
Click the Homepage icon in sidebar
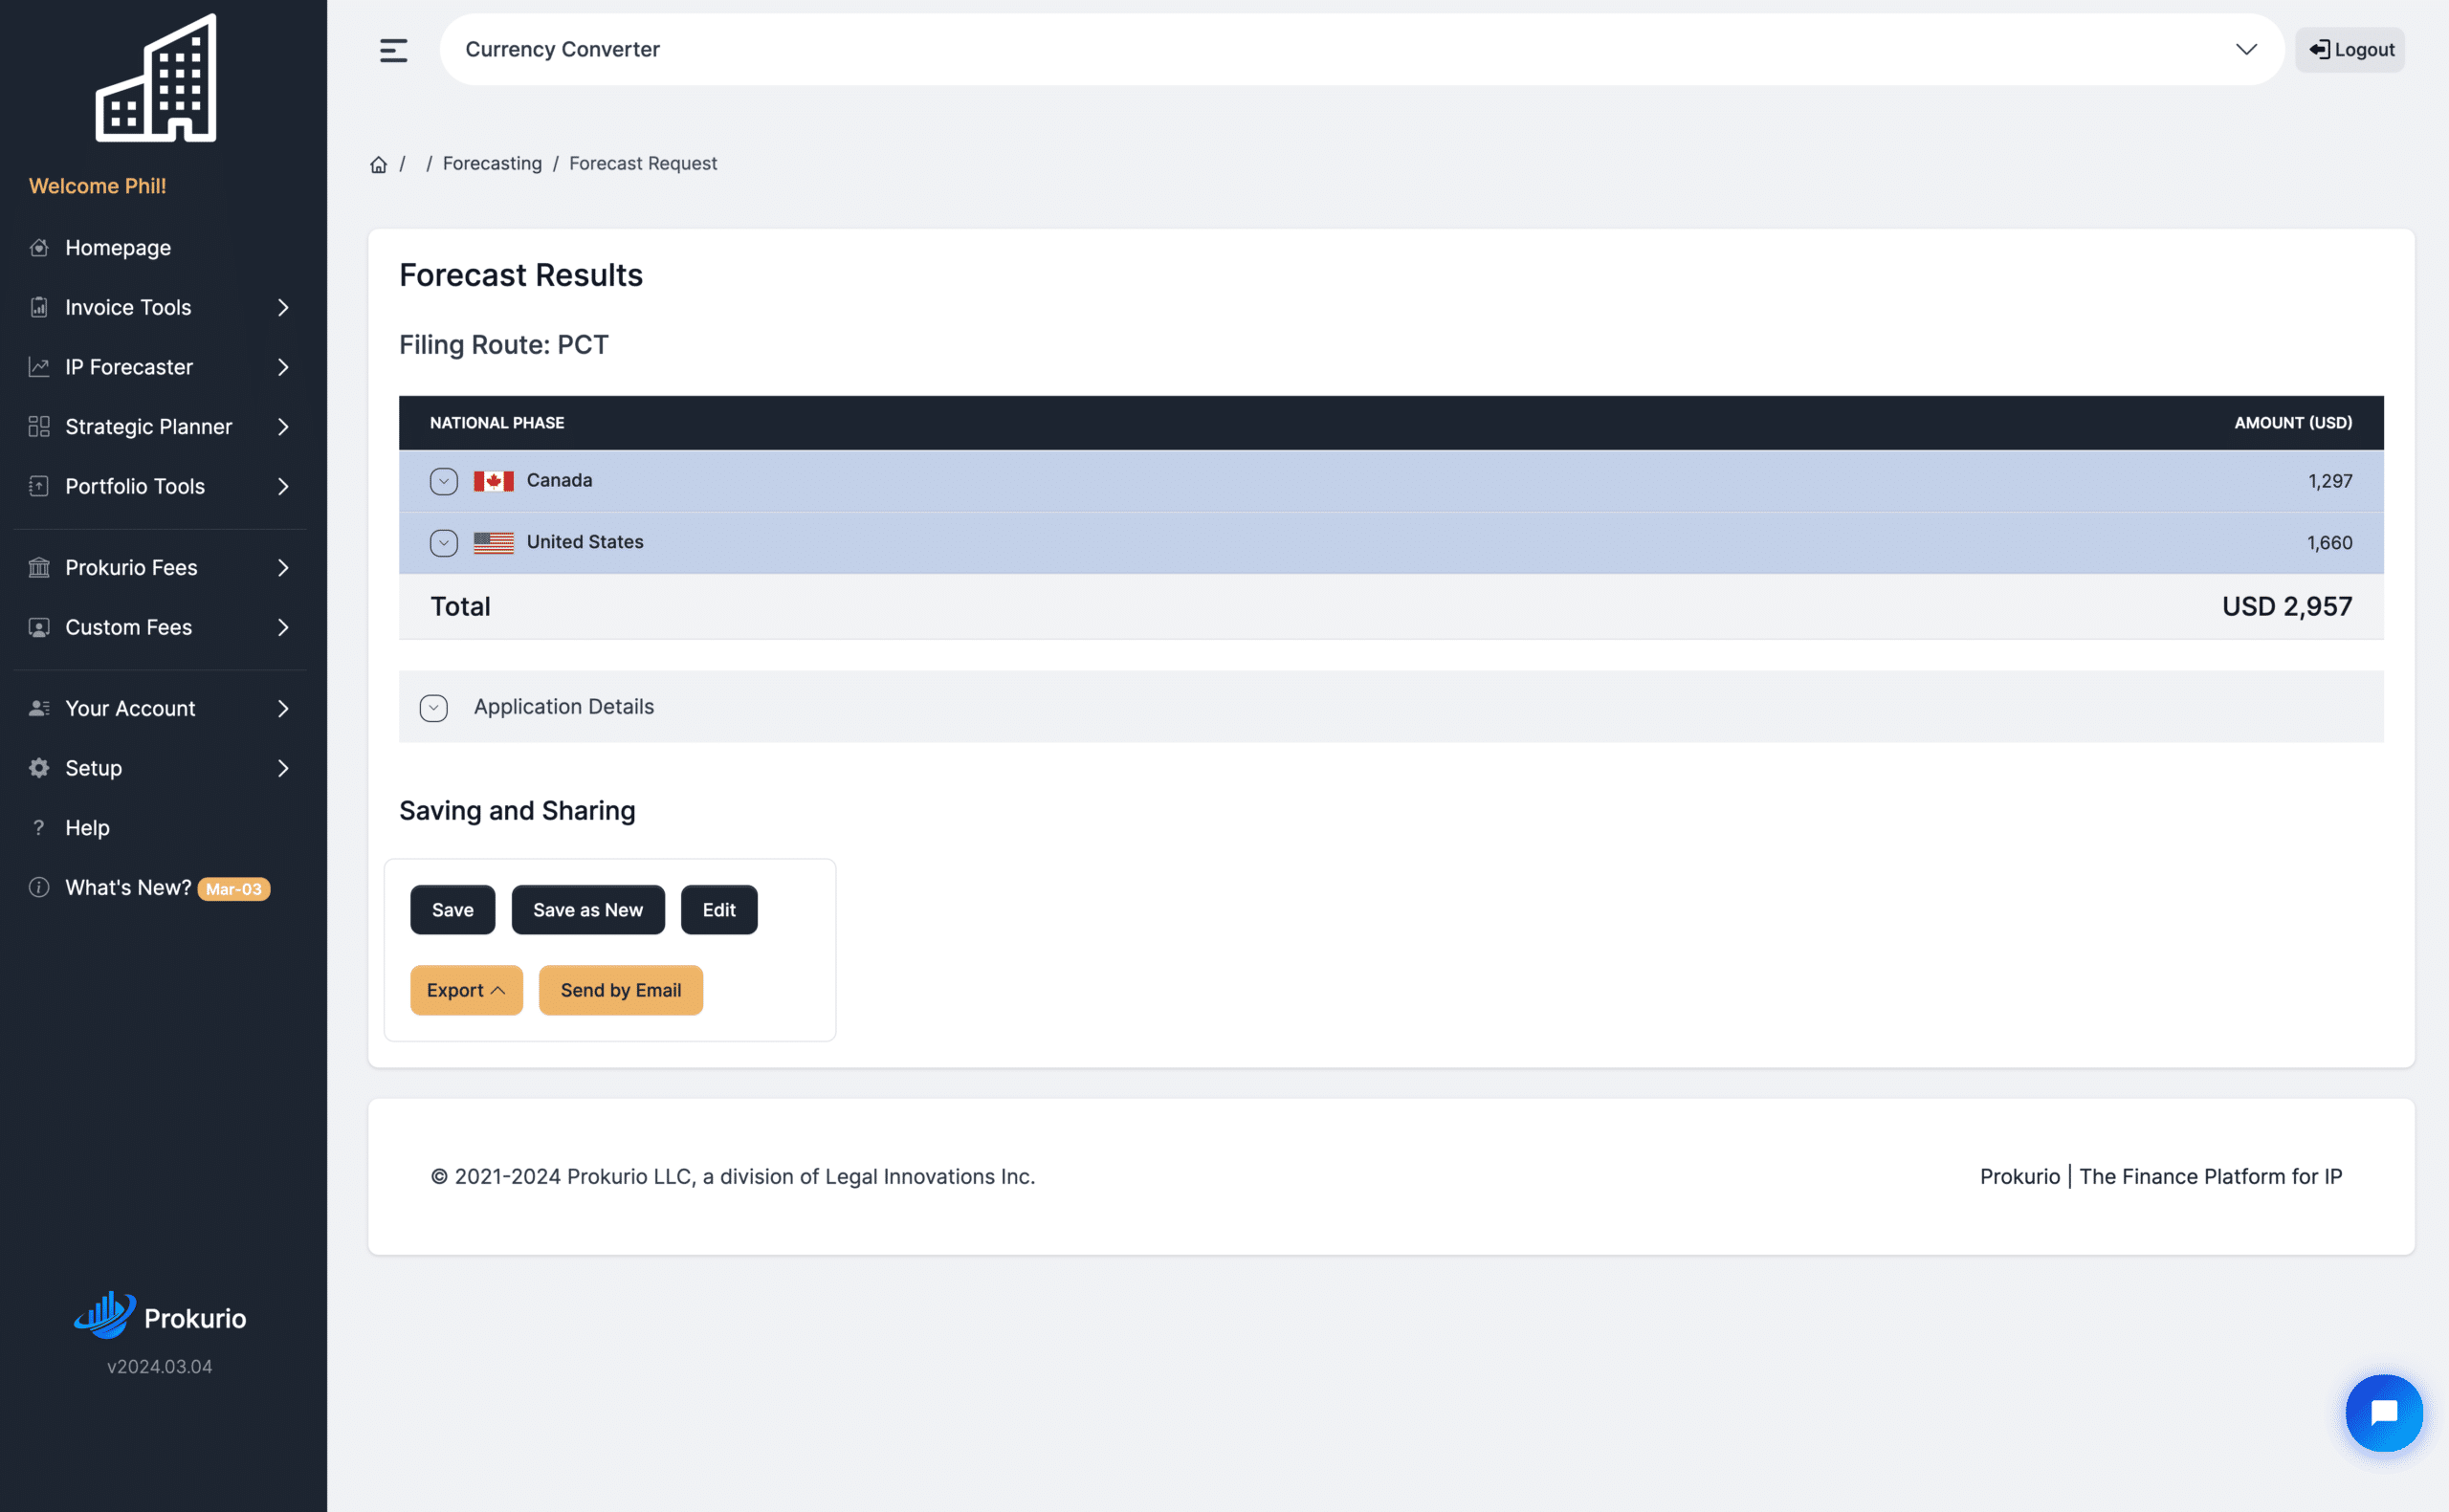(x=39, y=247)
